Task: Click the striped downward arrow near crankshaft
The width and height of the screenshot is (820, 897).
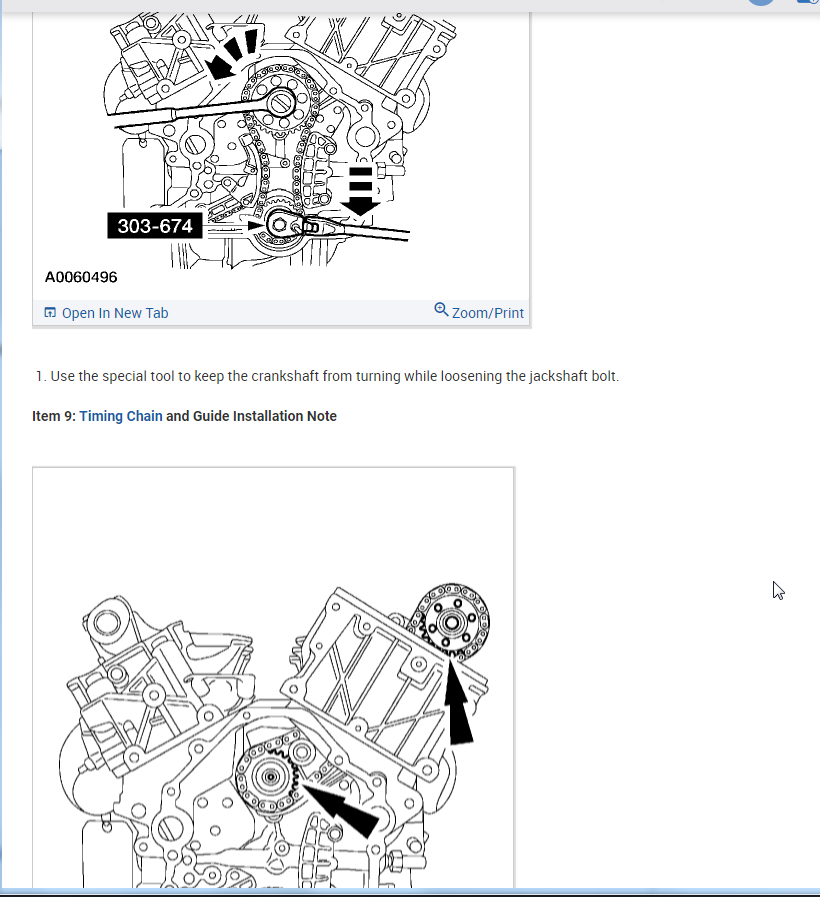Action: point(360,191)
